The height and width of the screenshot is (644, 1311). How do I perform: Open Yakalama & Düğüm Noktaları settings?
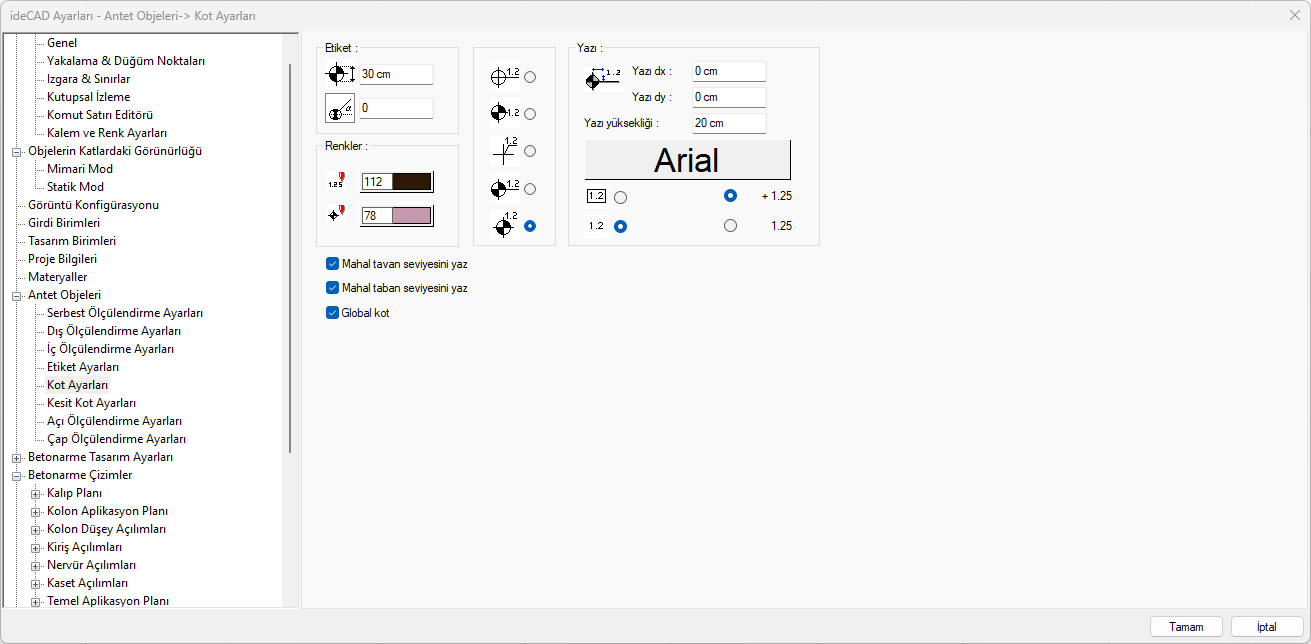pyautogui.click(x=126, y=61)
